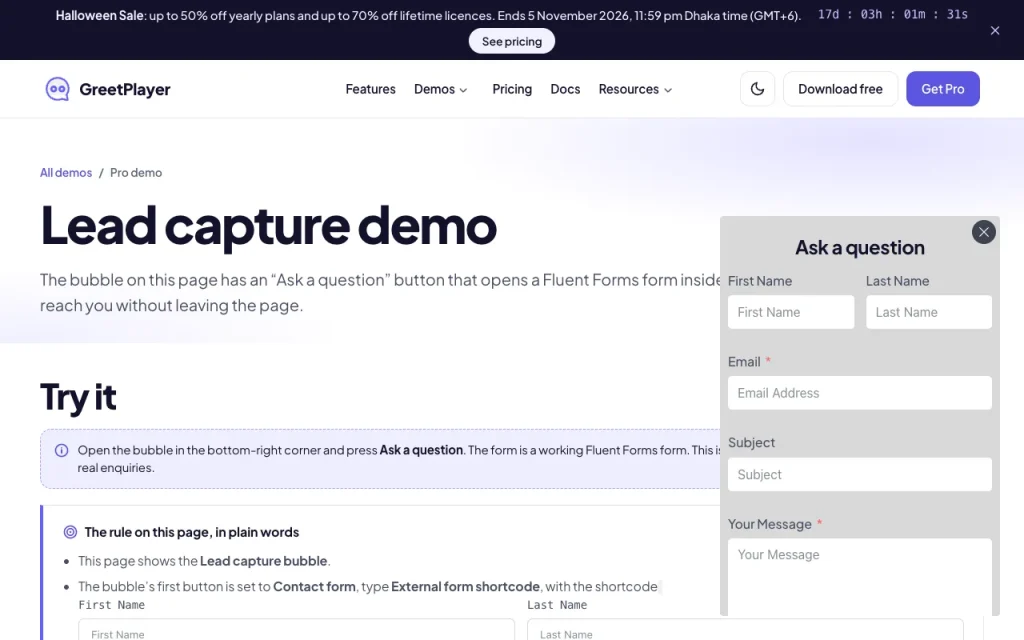Click the "External form shortcode" bold text
This screenshot has height=640, width=1024.
click(465, 586)
